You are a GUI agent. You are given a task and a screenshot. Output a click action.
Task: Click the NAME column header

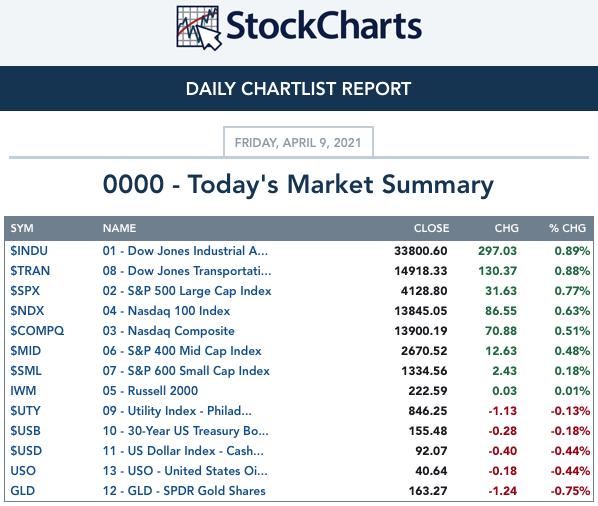[x=119, y=228]
